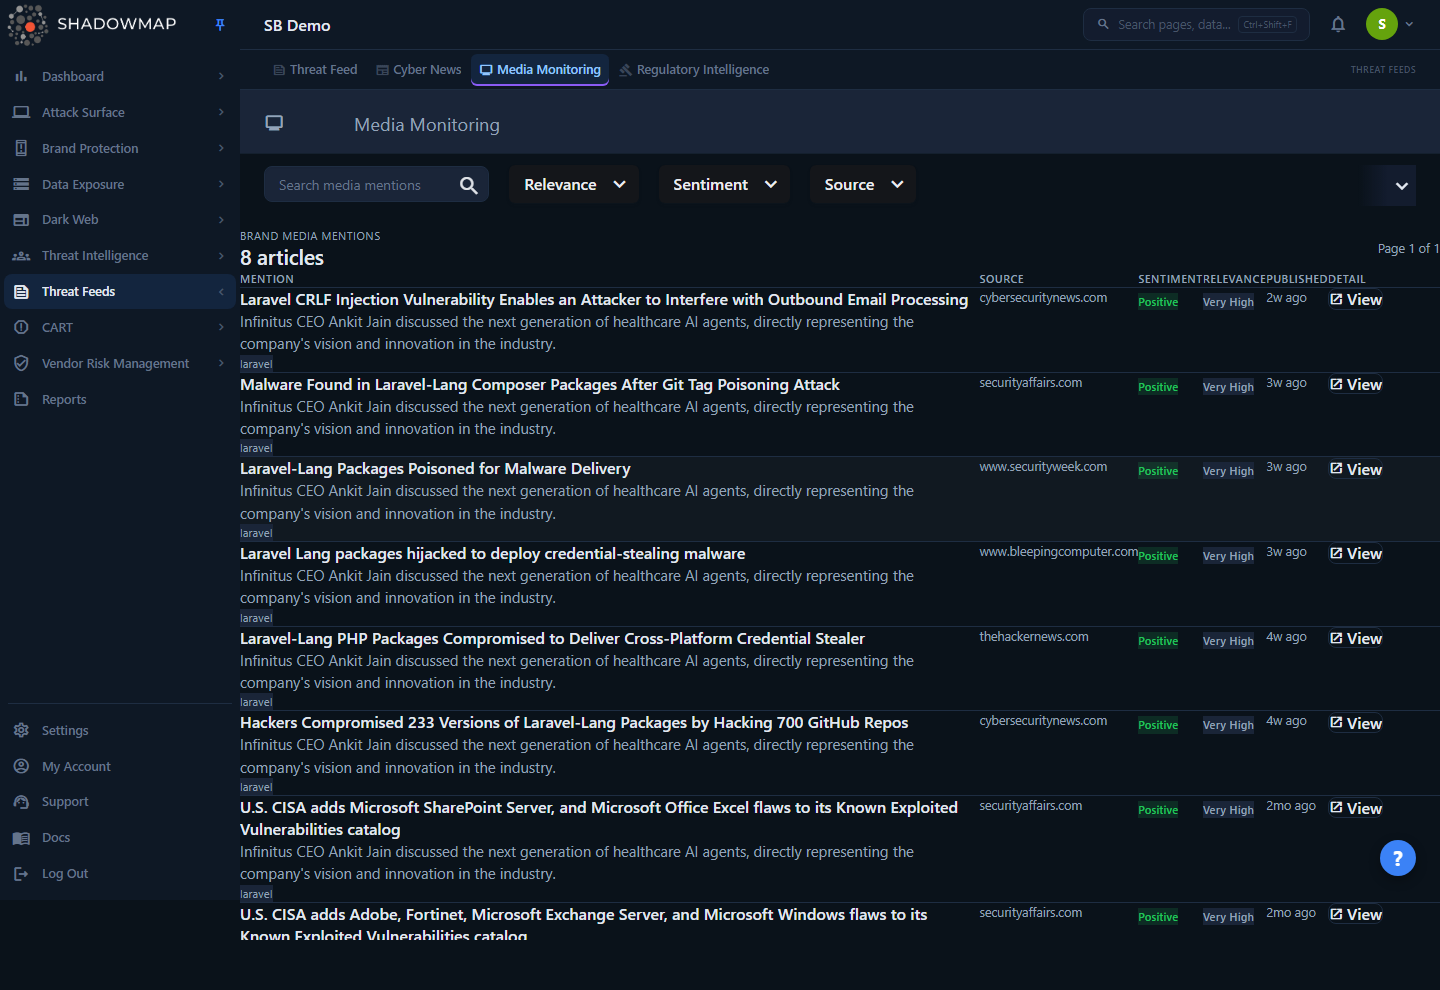The height and width of the screenshot is (990, 1440).
Task: Open the blue help question mark button
Action: (1398, 858)
